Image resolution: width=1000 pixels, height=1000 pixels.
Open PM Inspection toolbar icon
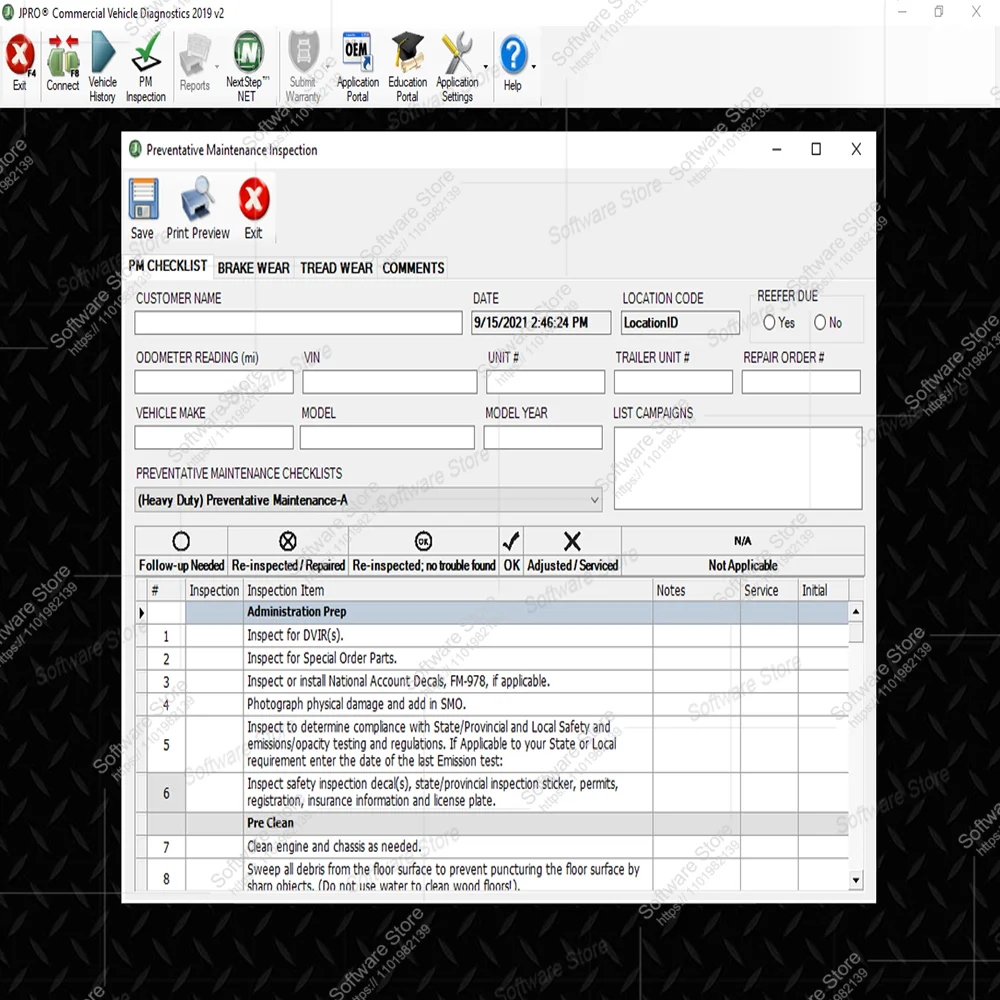(x=145, y=67)
